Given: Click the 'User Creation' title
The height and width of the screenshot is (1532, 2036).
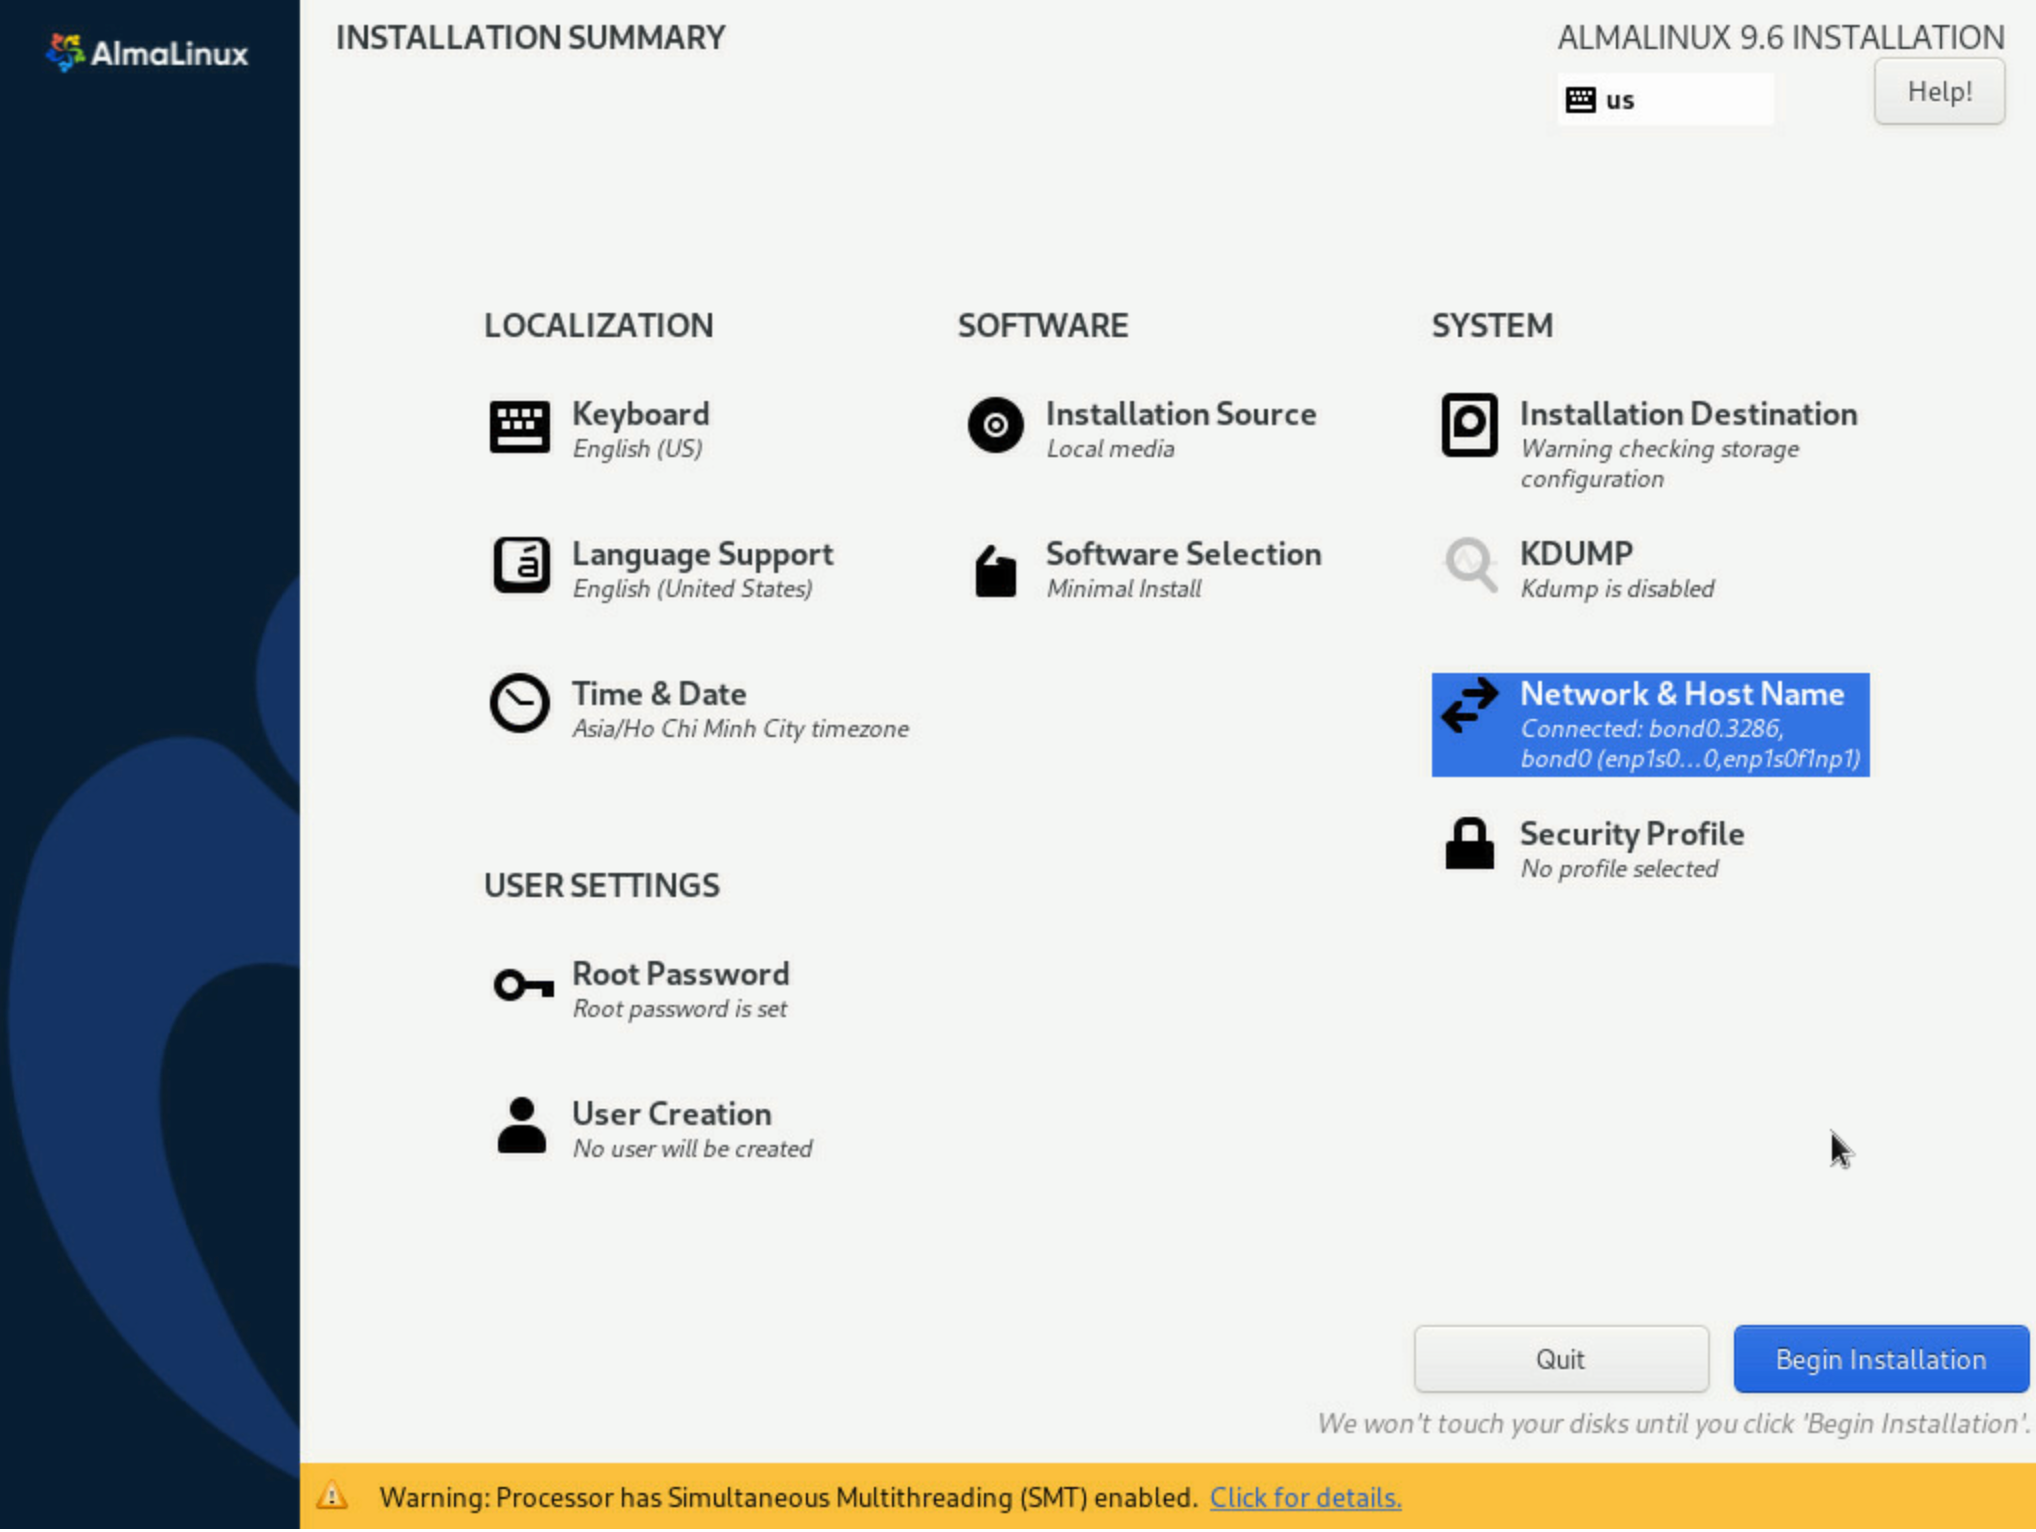Looking at the screenshot, I should click(x=671, y=1114).
